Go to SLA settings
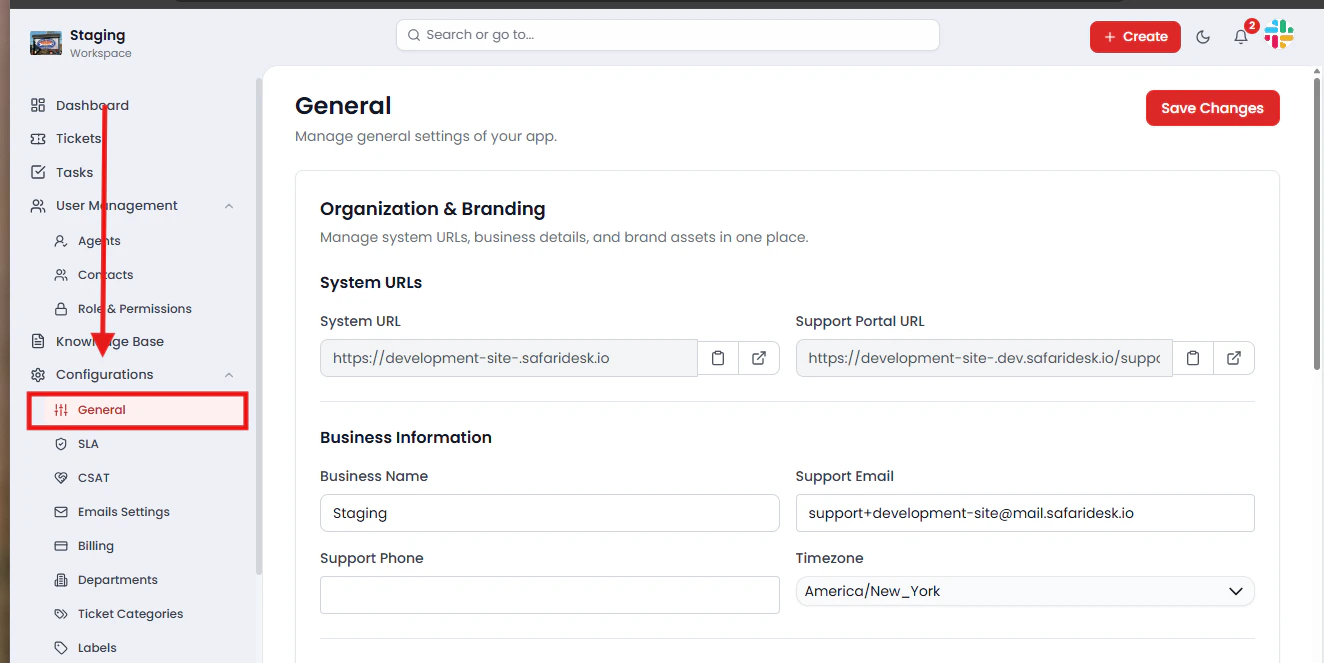1324x663 pixels. click(88, 444)
